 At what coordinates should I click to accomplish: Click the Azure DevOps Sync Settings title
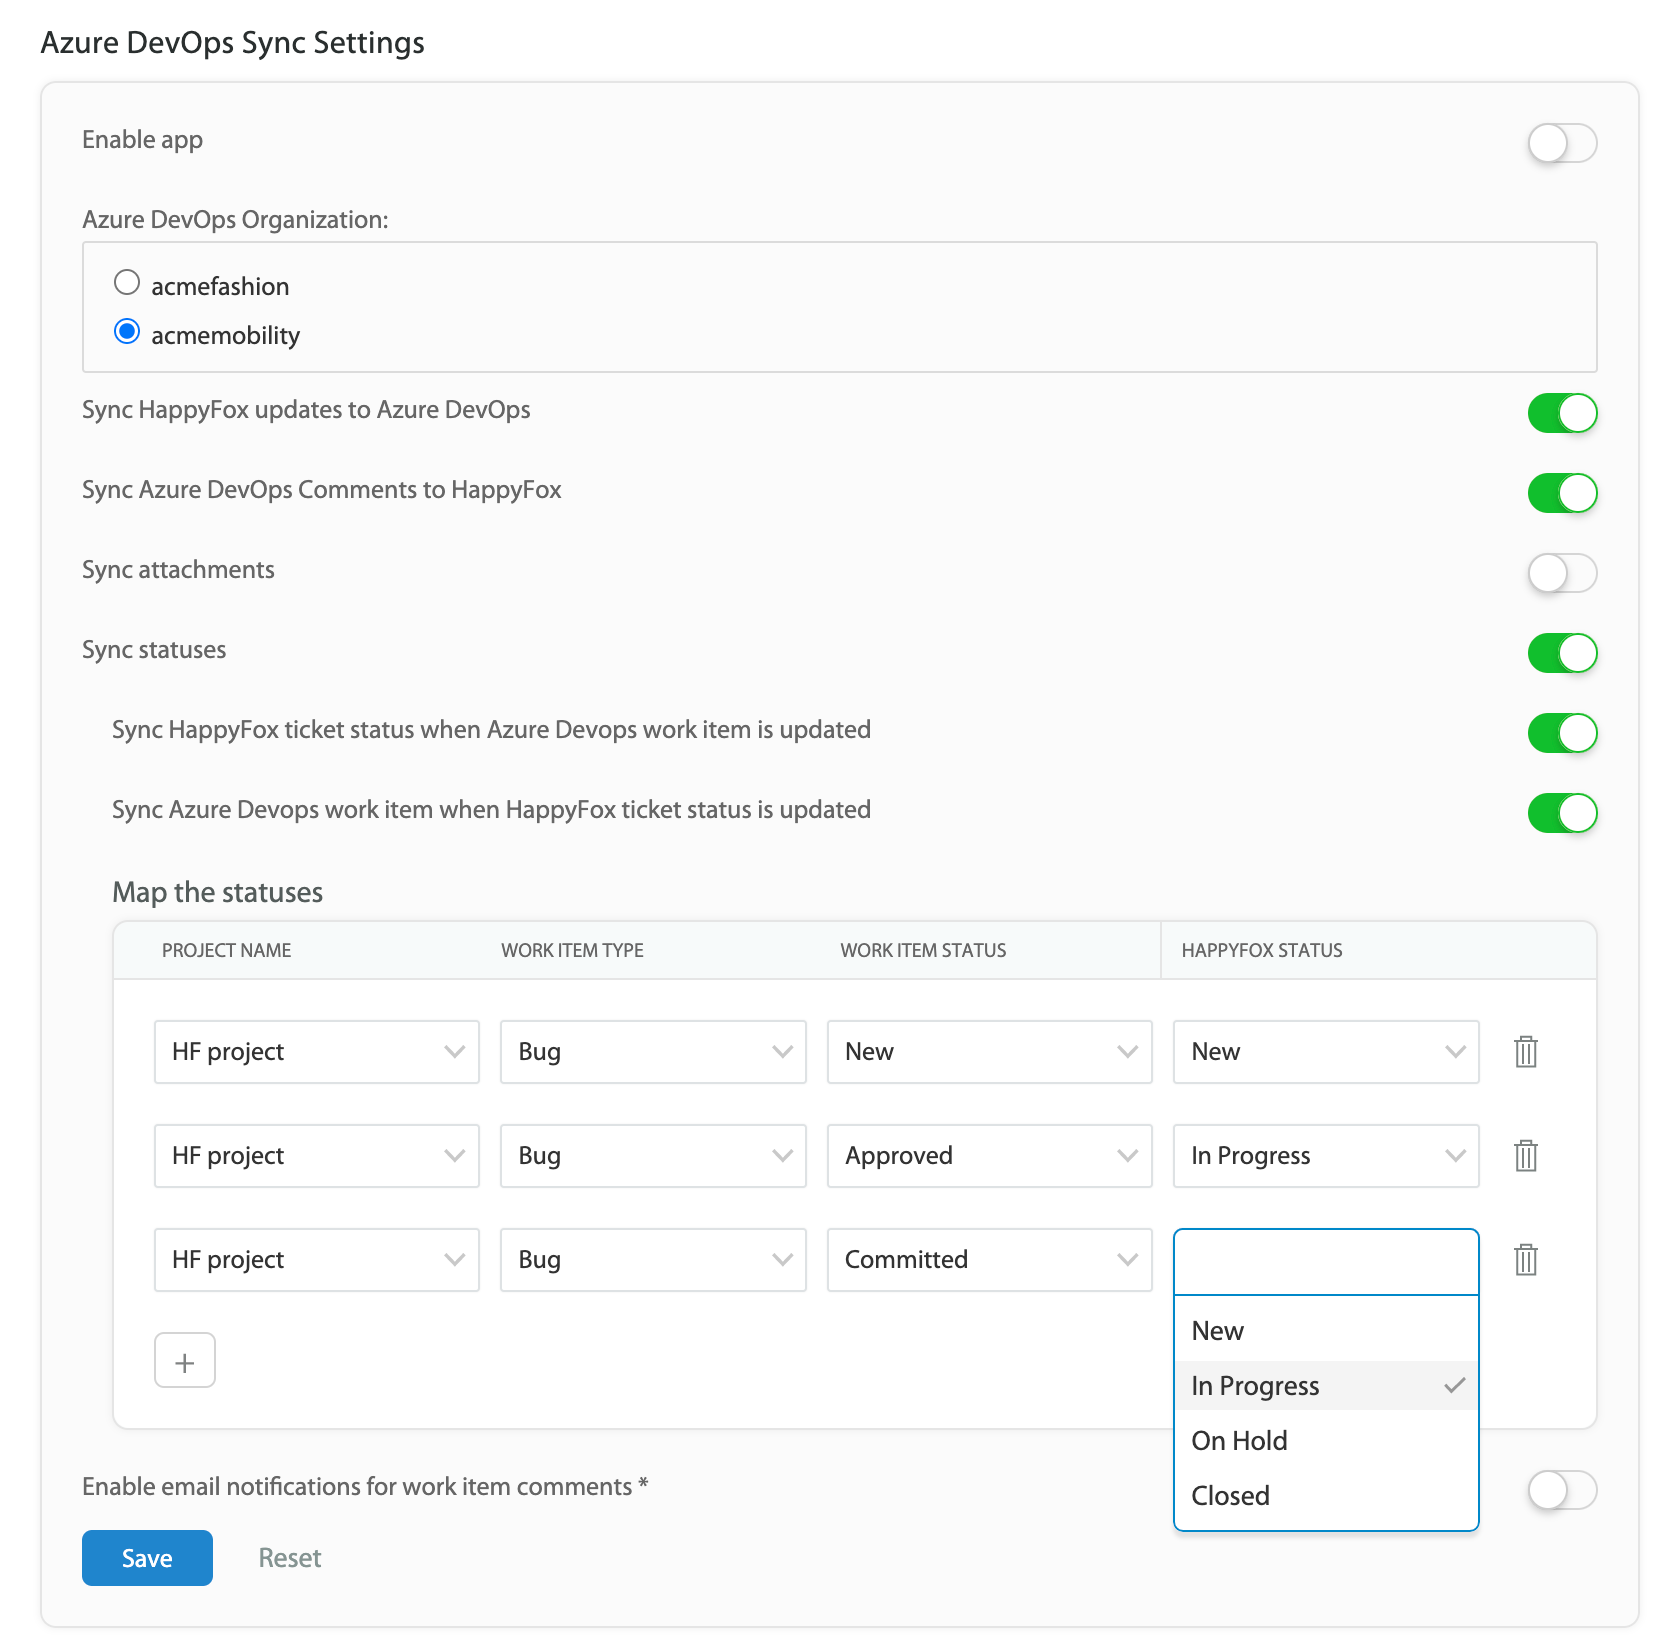[232, 43]
